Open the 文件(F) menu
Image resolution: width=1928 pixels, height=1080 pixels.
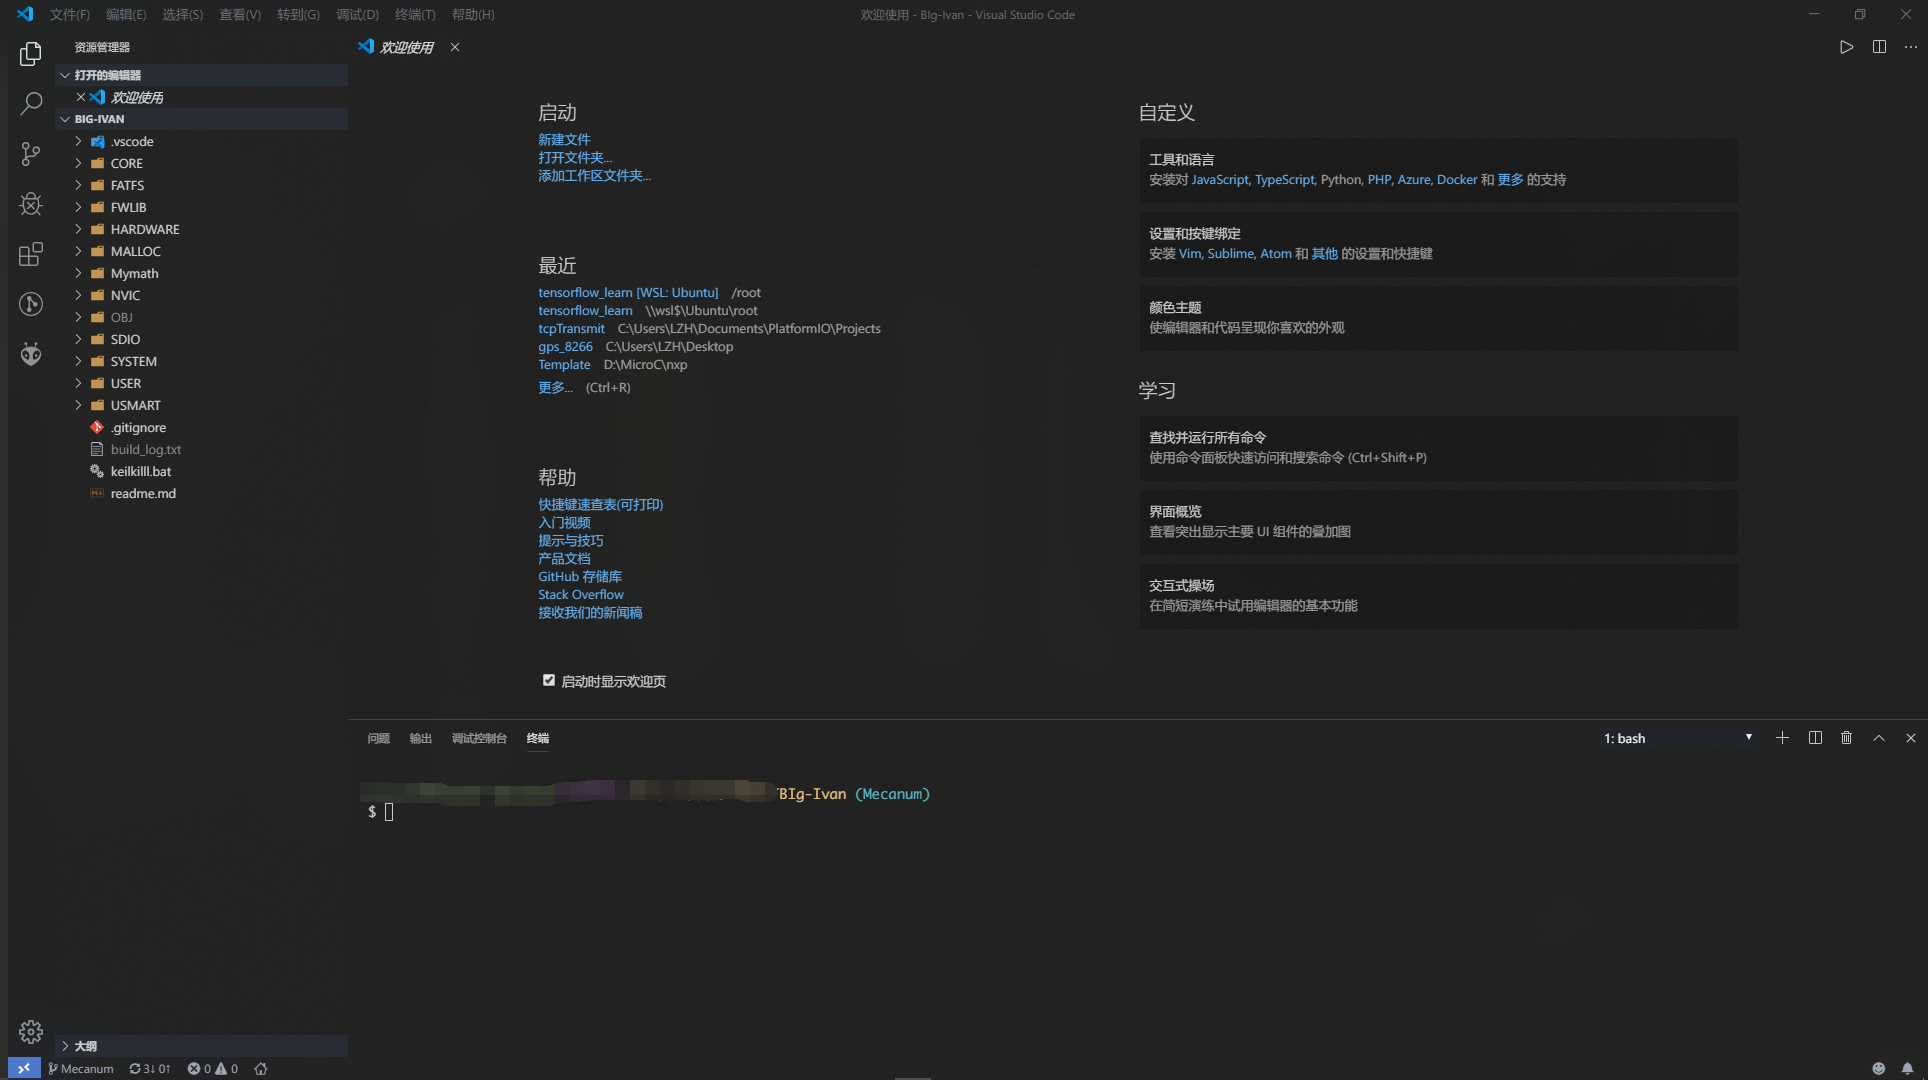[69, 14]
